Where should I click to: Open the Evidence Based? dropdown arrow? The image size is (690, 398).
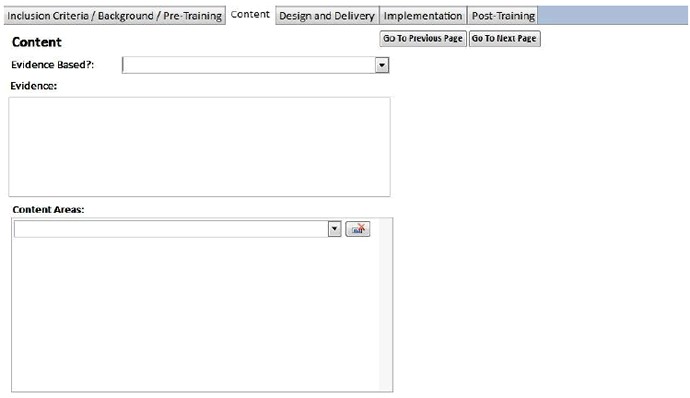(382, 65)
